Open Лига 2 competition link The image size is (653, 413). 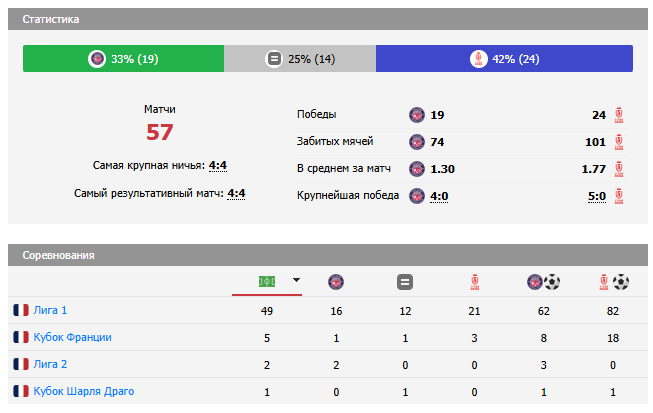point(50,364)
